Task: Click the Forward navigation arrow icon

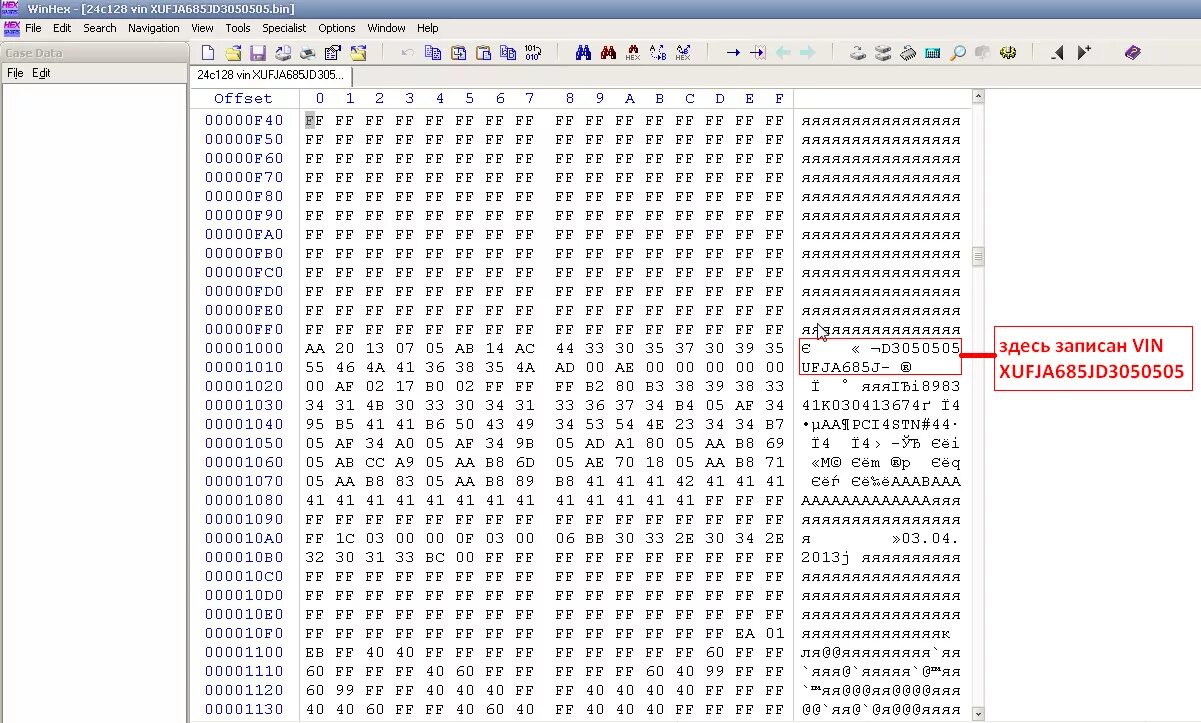Action: coord(808,53)
